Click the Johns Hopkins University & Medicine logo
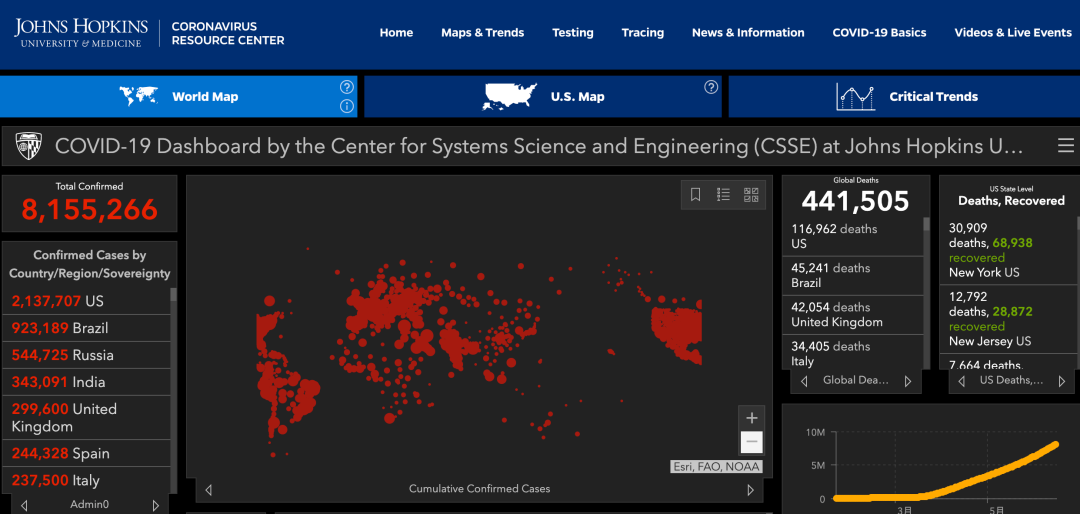Image resolution: width=1080 pixels, height=514 pixels. (x=81, y=33)
